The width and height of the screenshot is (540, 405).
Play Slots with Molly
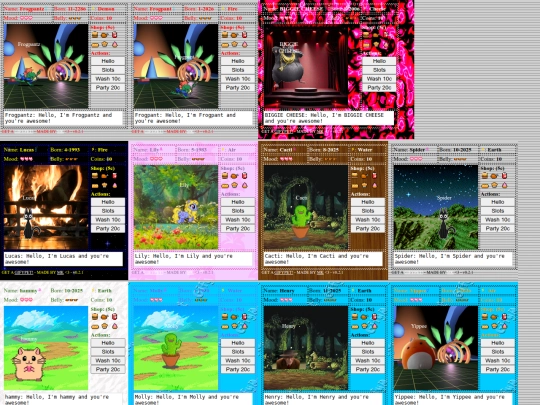click(238, 352)
